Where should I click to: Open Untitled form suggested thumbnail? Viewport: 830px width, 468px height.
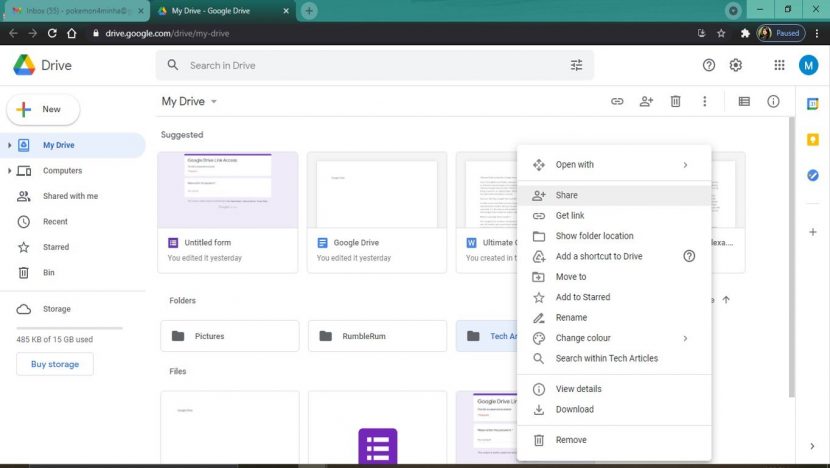pyautogui.click(x=228, y=190)
